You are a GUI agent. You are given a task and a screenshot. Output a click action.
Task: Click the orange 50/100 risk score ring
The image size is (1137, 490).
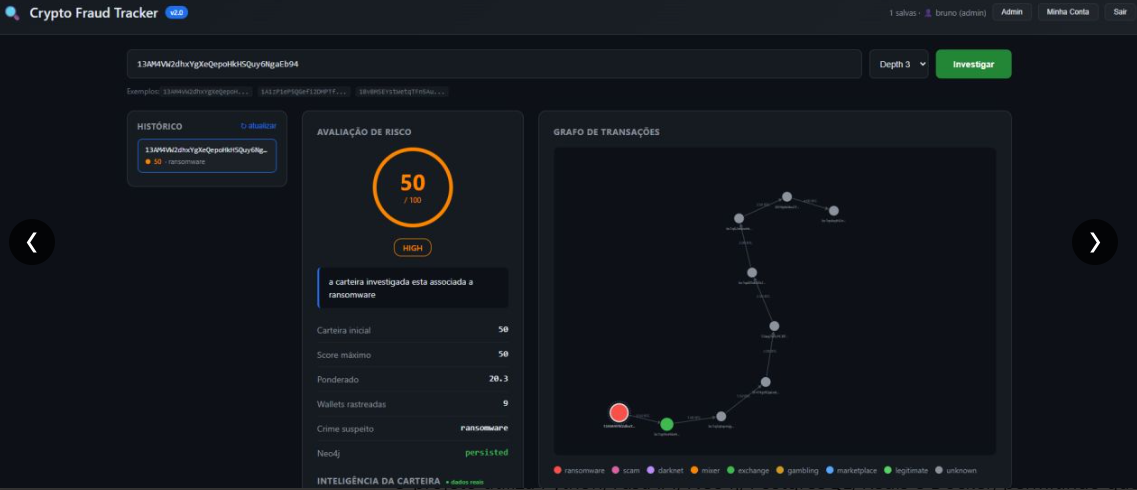point(413,188)
